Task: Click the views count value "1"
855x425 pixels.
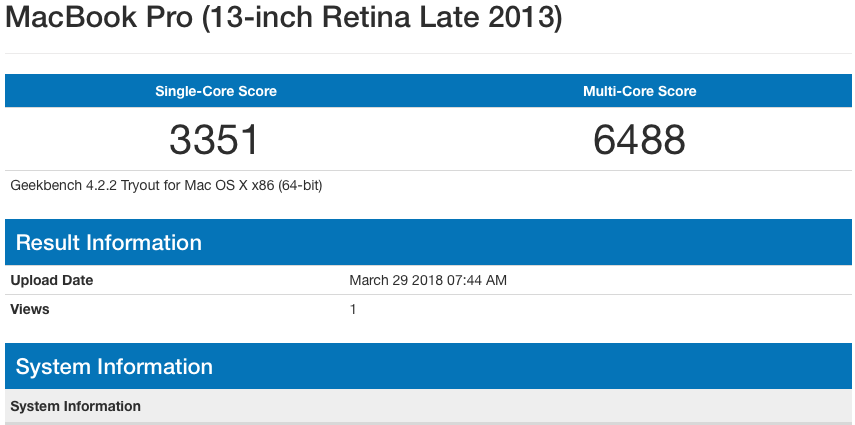Action: [x=353, y=309]
